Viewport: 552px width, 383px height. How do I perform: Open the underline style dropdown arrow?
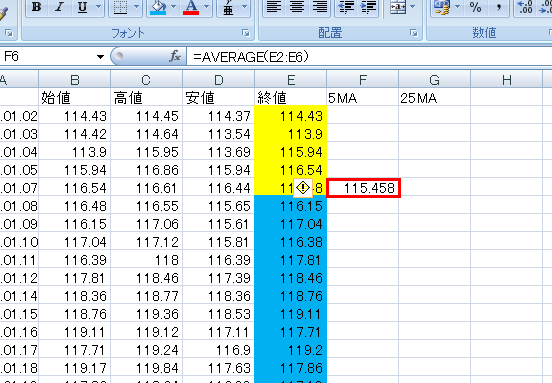coord(99,7)
